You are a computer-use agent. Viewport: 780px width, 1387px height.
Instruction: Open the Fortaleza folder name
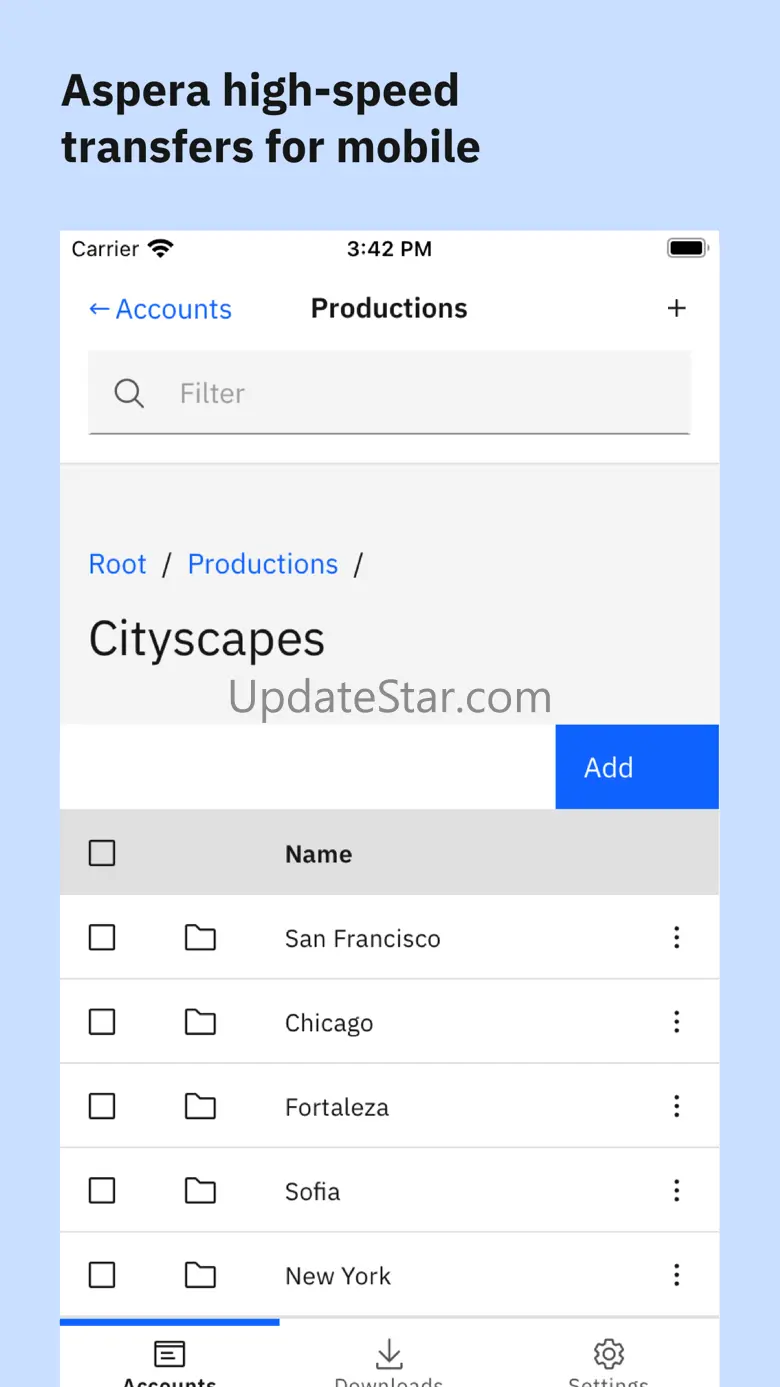pos(337,1107)
